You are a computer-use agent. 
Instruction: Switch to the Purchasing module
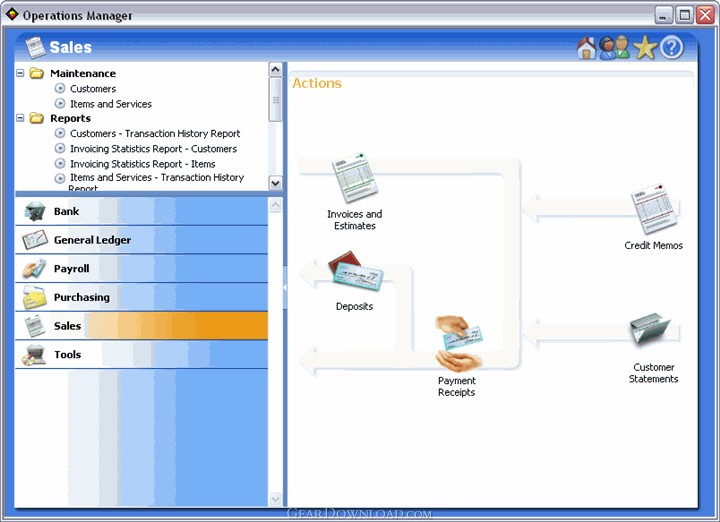141,297
